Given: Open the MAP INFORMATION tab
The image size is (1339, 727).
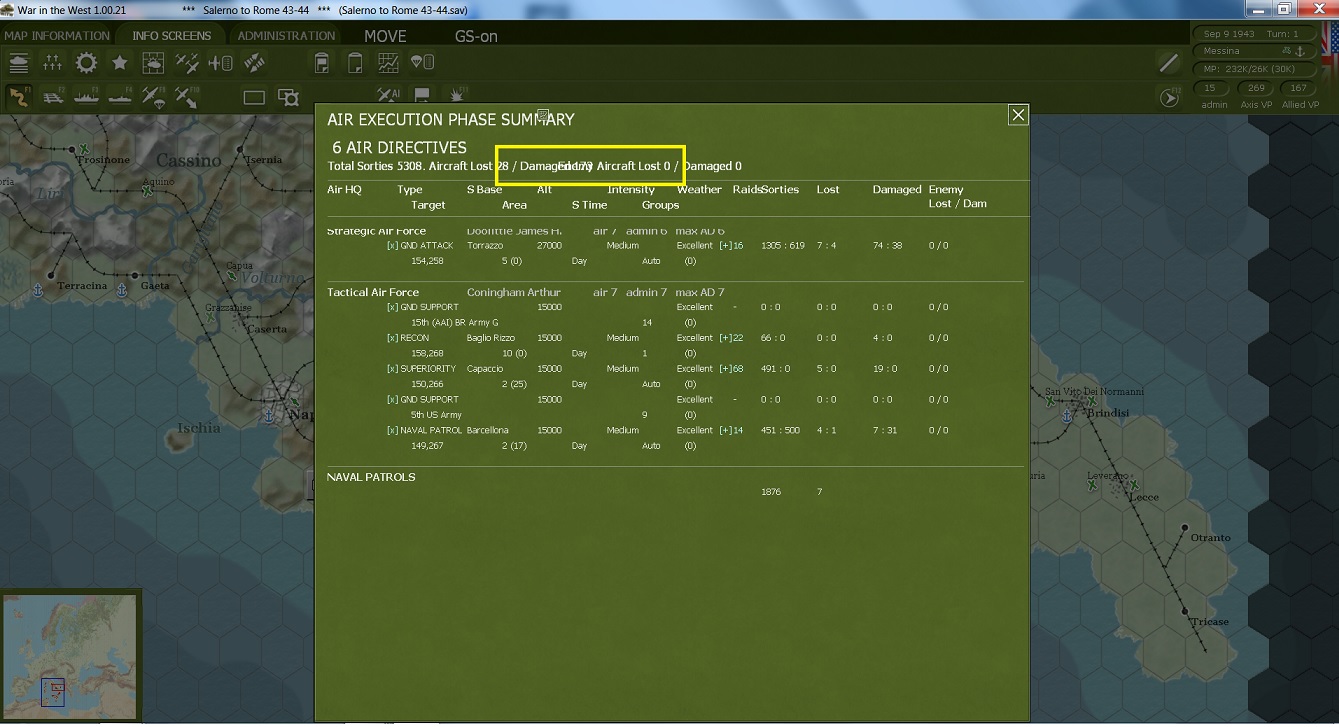Looking at the screenshot, I should pos(57,35).
